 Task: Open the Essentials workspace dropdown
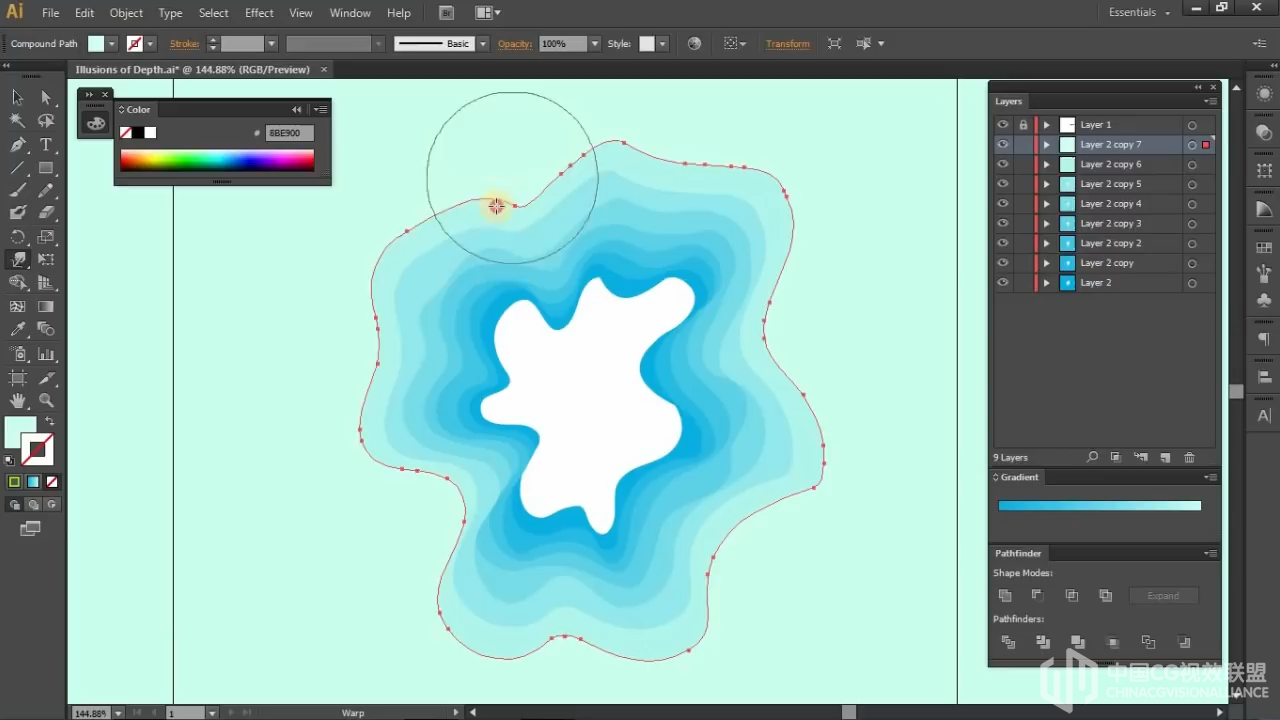pos(1138,12)
